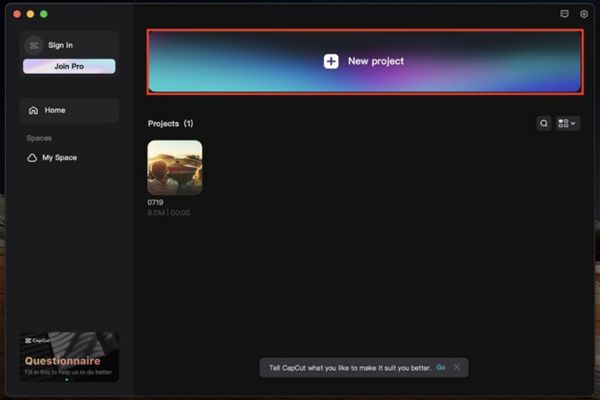The width and height of the screenshot is (600, 400).
Task: Open the settings gear icon
Action: point(584,14)
